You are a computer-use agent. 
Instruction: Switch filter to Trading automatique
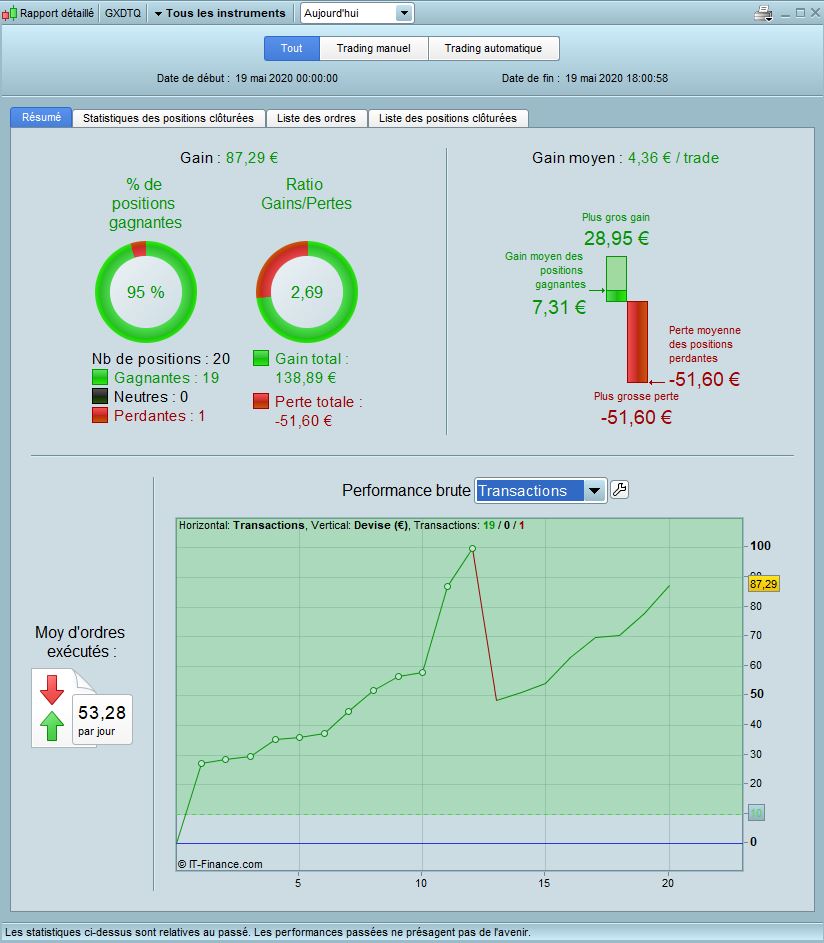[493, 48]
